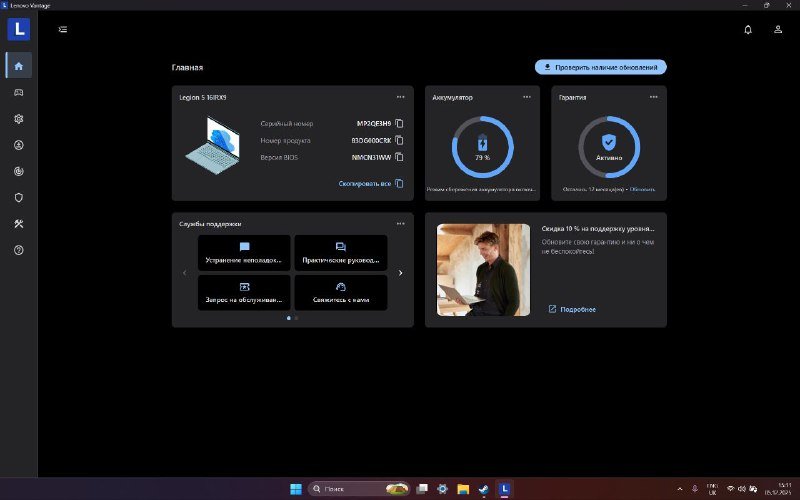The height and width of the screenshot is (500, 800).
Task: Go to previous page of support services
Action: tap(185, 273)
